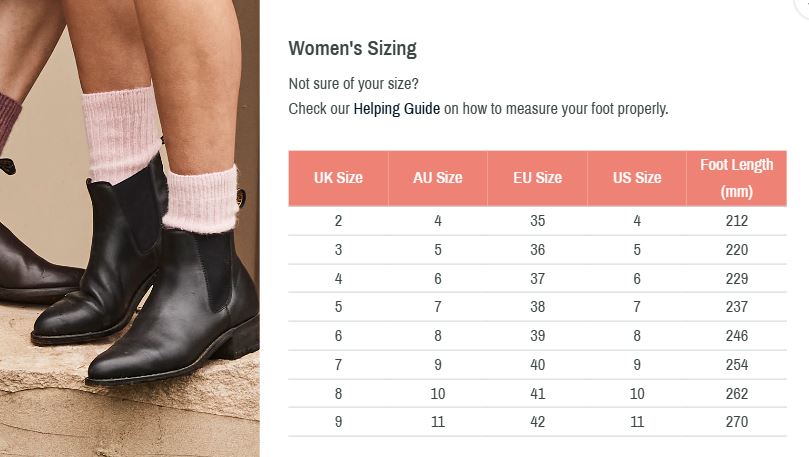Viewport: 809px width, 457px height.
Task: Click EU size 35 cell
Action: pyautogui.click(x=537, y=221)
